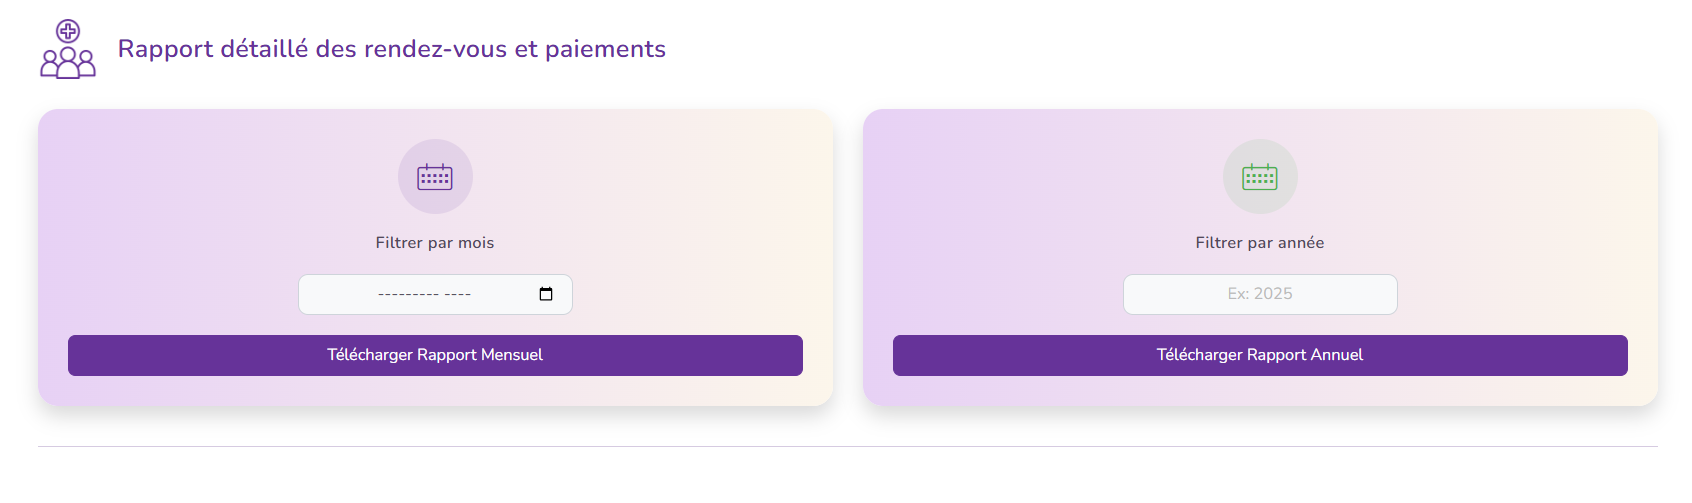This screenshot has width=1692, height=503.
Task: Click Télécharger Rapport Annuel button
Action: click(x=1260, y=355)
